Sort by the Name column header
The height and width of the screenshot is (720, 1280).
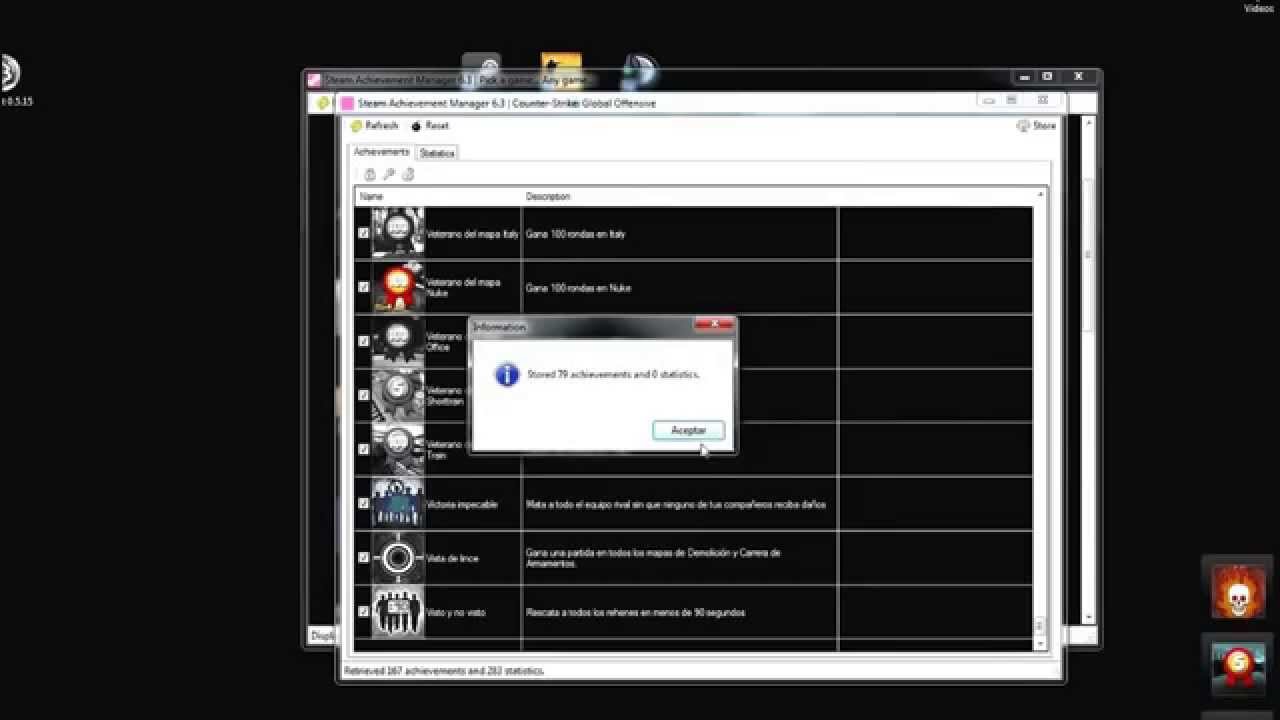[x=438, y=196]
